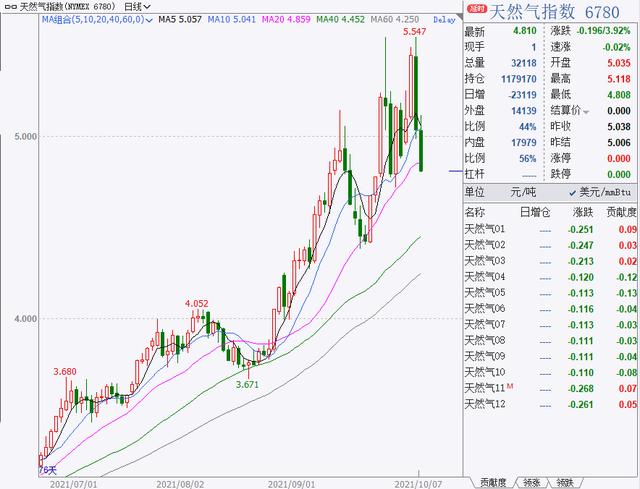This screenshot has height=489, width=640.
Task: Select the 天然气07 contract row
Action: pyautogui.click(x=551, y=325)
